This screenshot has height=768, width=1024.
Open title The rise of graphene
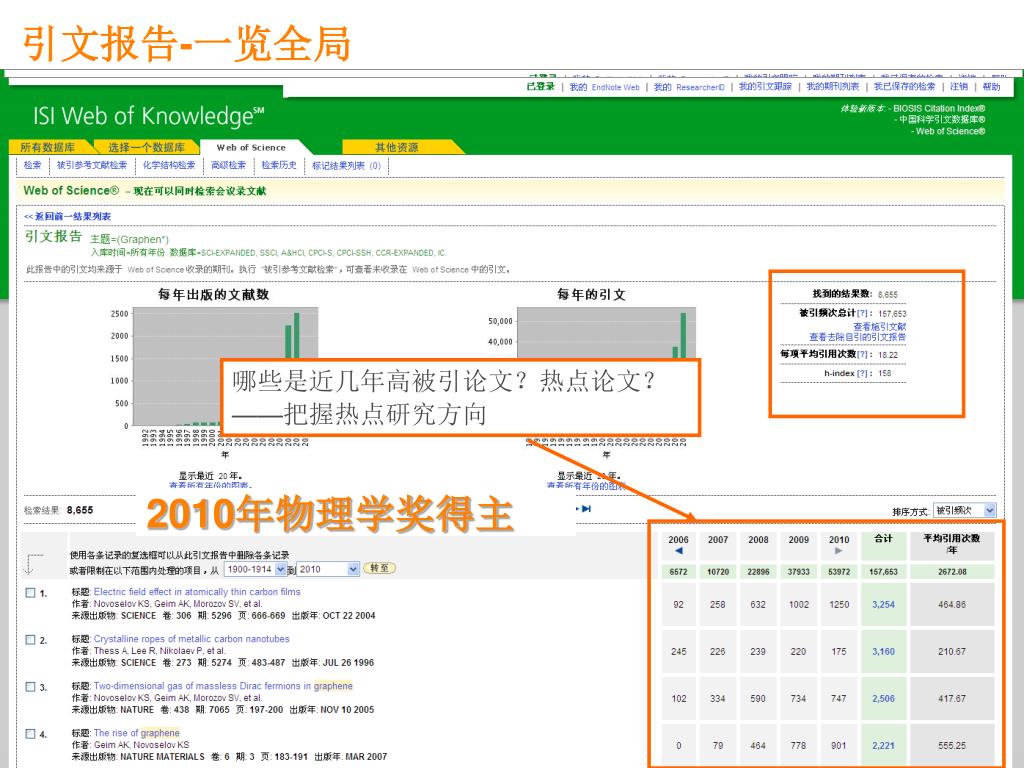point(136,733)
